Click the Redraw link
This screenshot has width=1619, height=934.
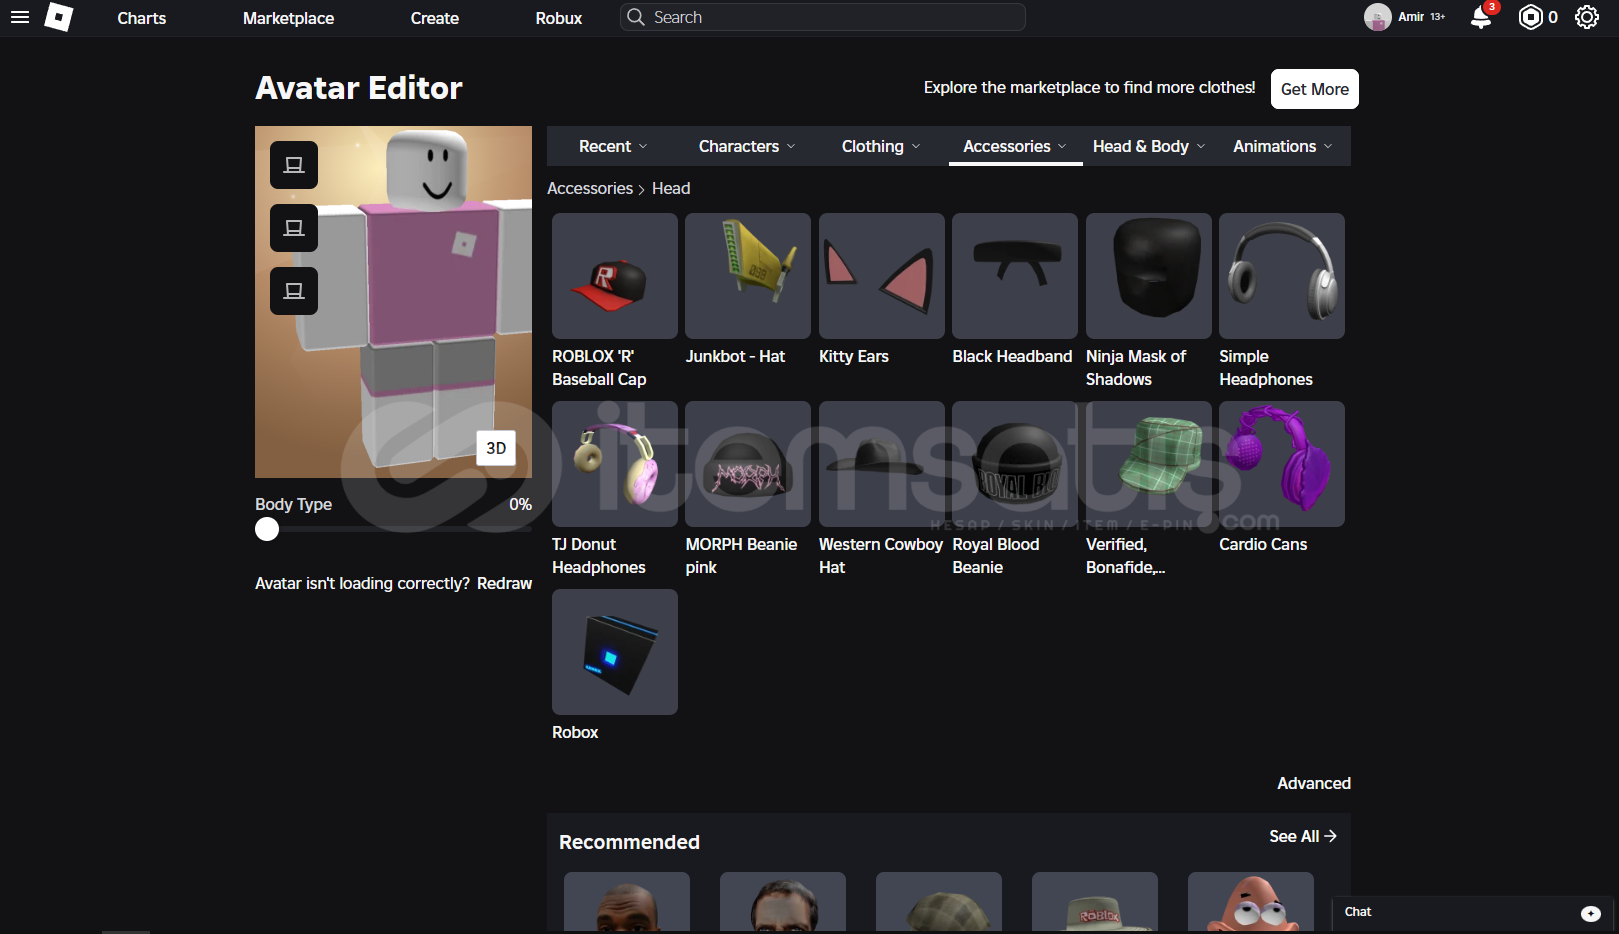click(504, 583)
